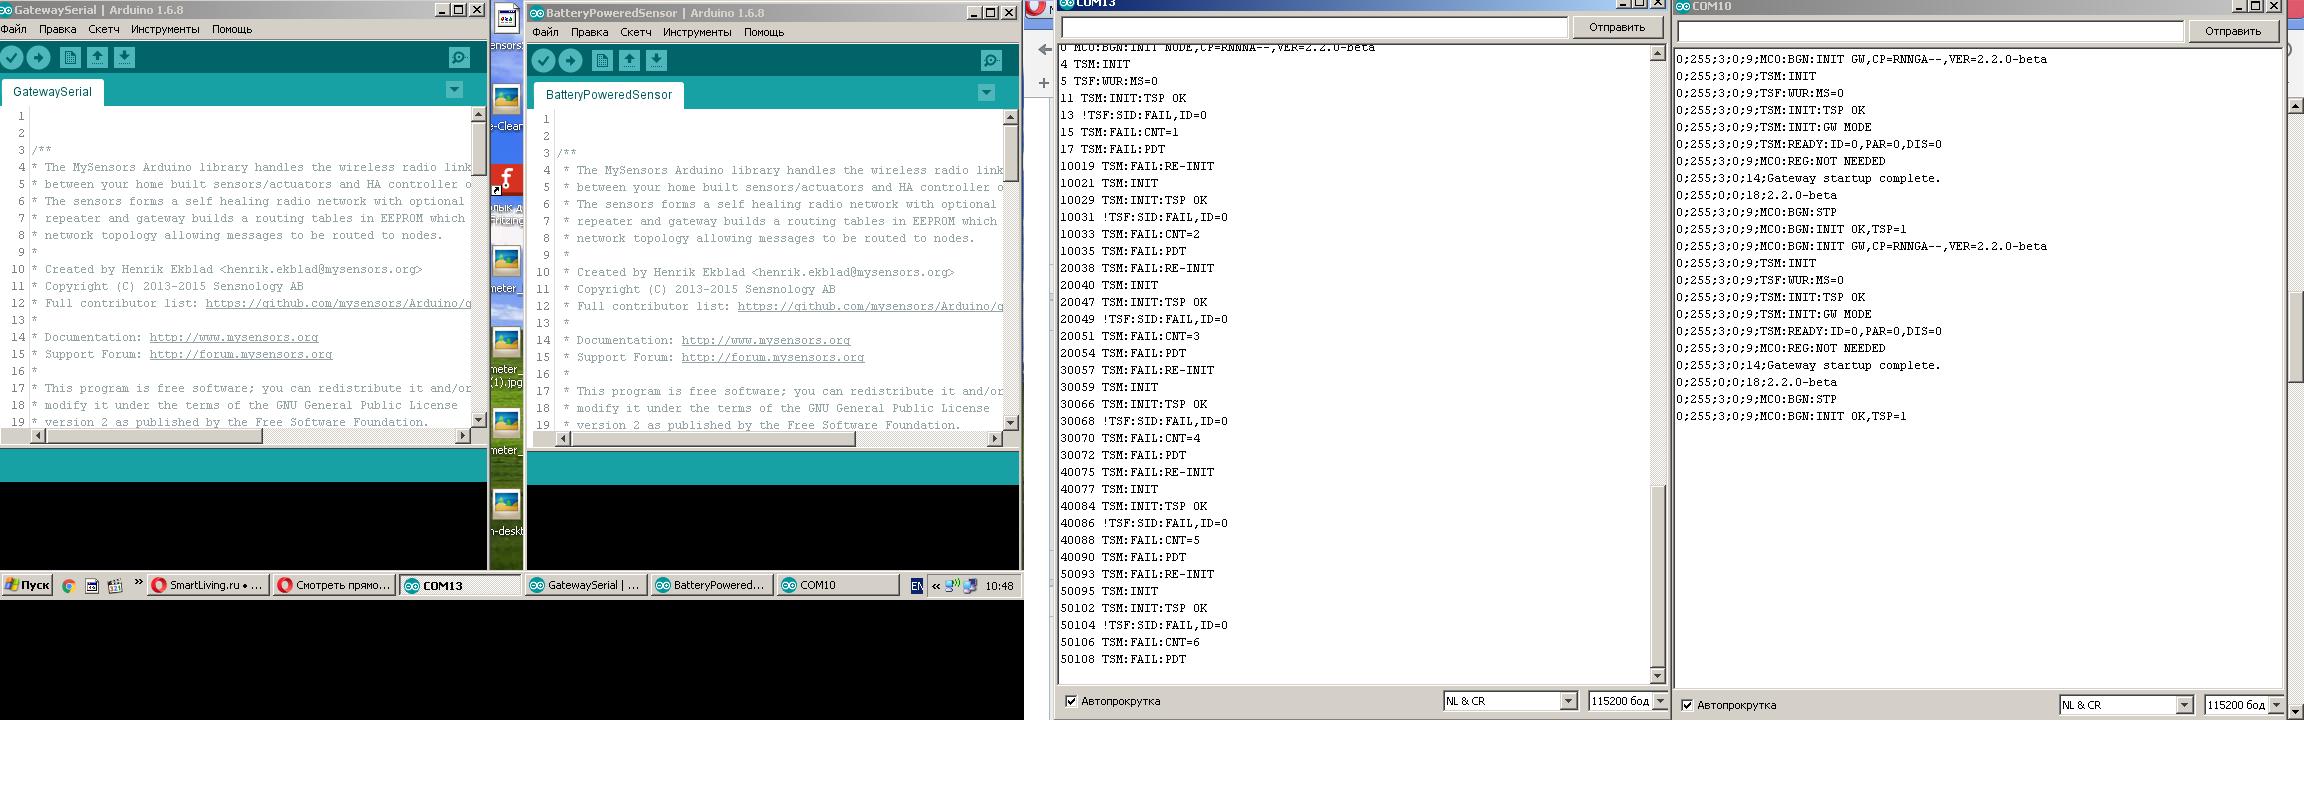Image resolution: width=2304 pixels, height=791 pixels.
Task: Click vertical scrollbar thumb in COM13 output
Action: pyautogui.click(x=1657, y=575)
